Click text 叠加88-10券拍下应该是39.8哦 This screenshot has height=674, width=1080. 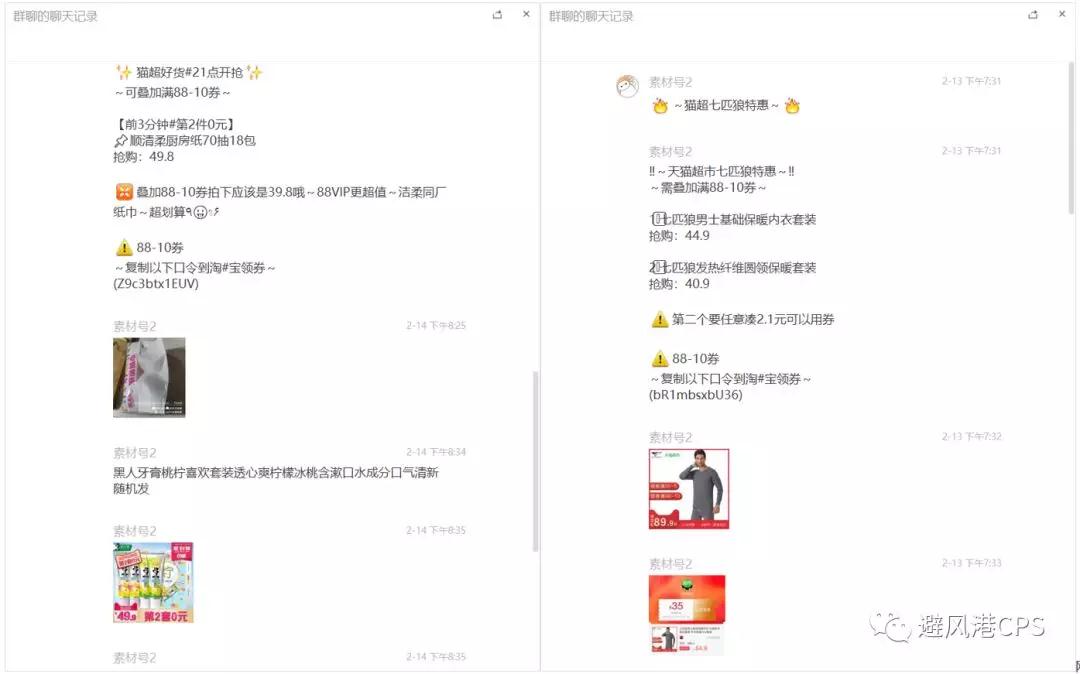point(220,192)
